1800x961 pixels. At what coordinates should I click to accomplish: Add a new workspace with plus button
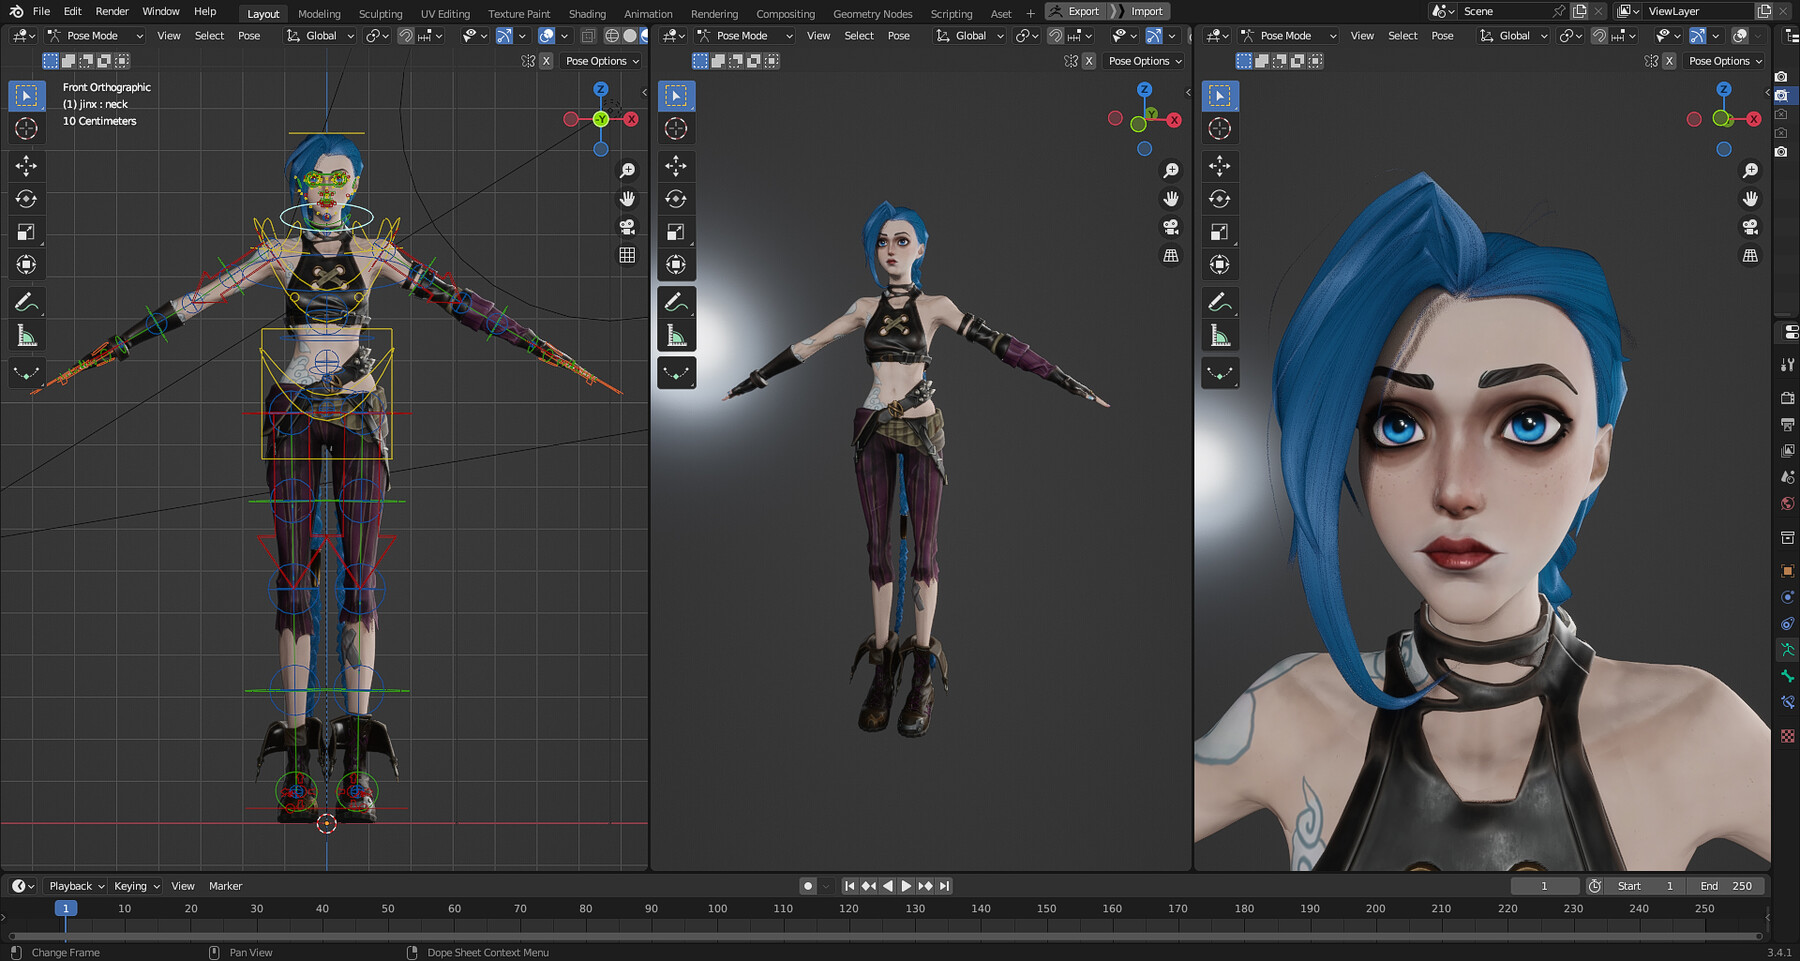click(1030, 13)
